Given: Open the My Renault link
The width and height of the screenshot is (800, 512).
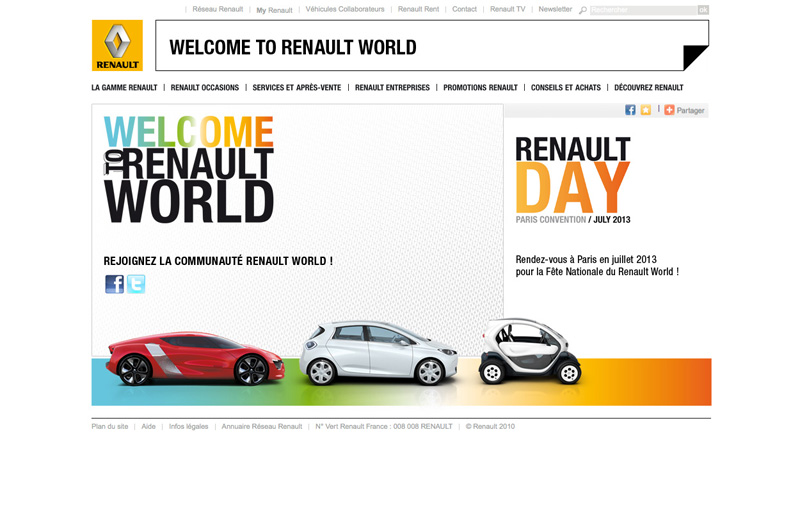Looking at the screenshot, I should tap(274, 10).
